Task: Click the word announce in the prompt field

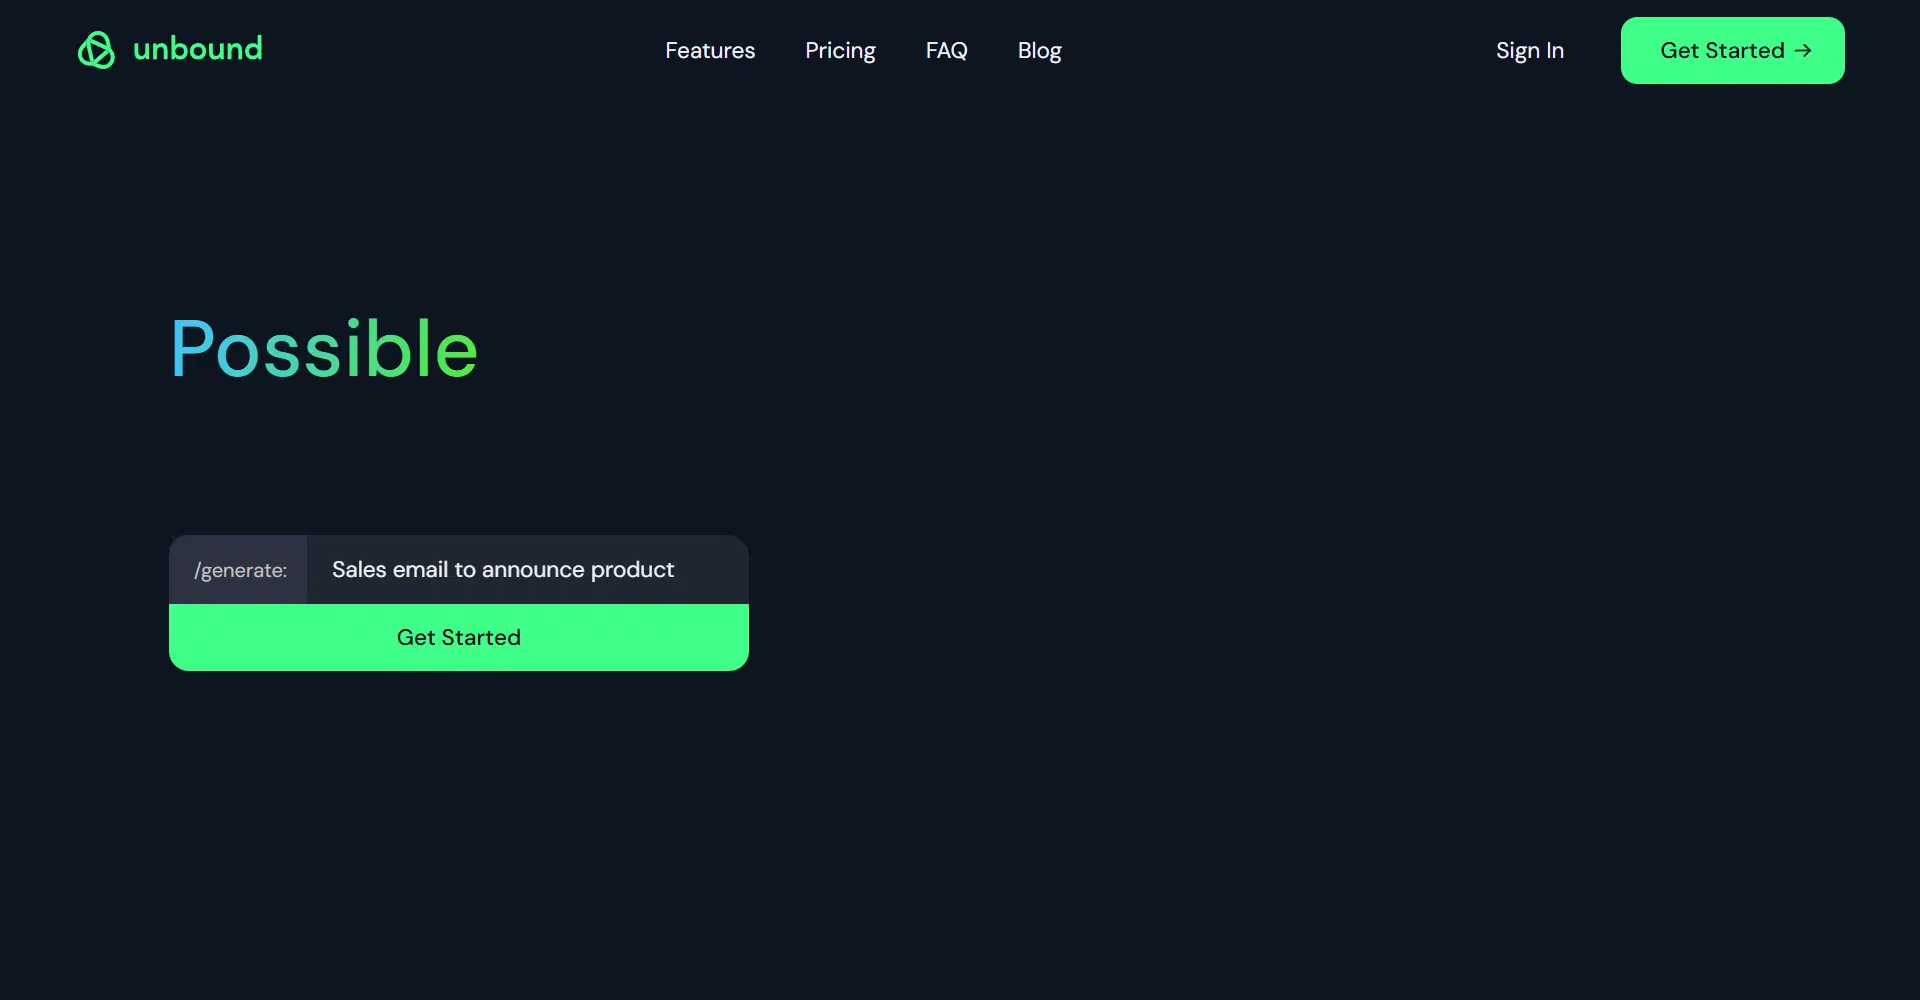Action: click(532, 570)
